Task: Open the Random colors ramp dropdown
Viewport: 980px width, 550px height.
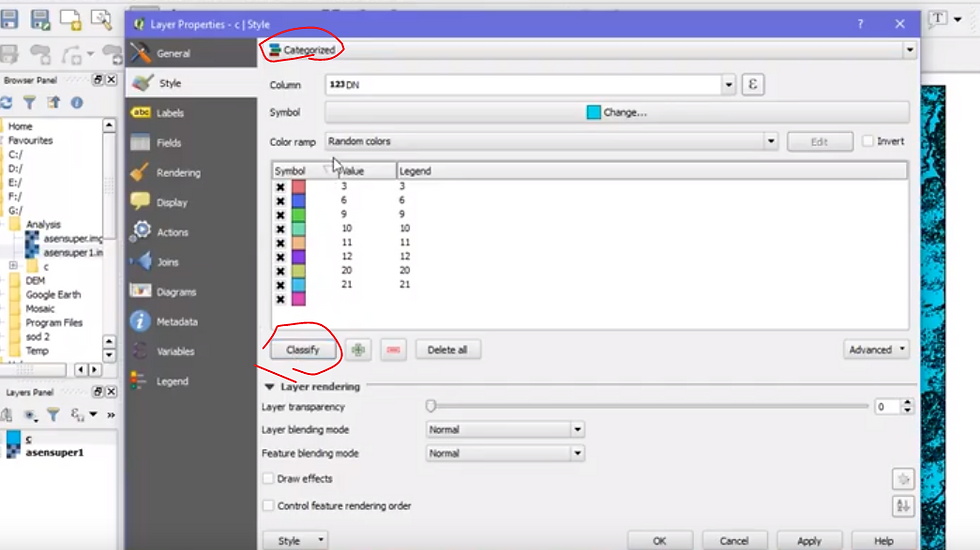Action: 551,141
